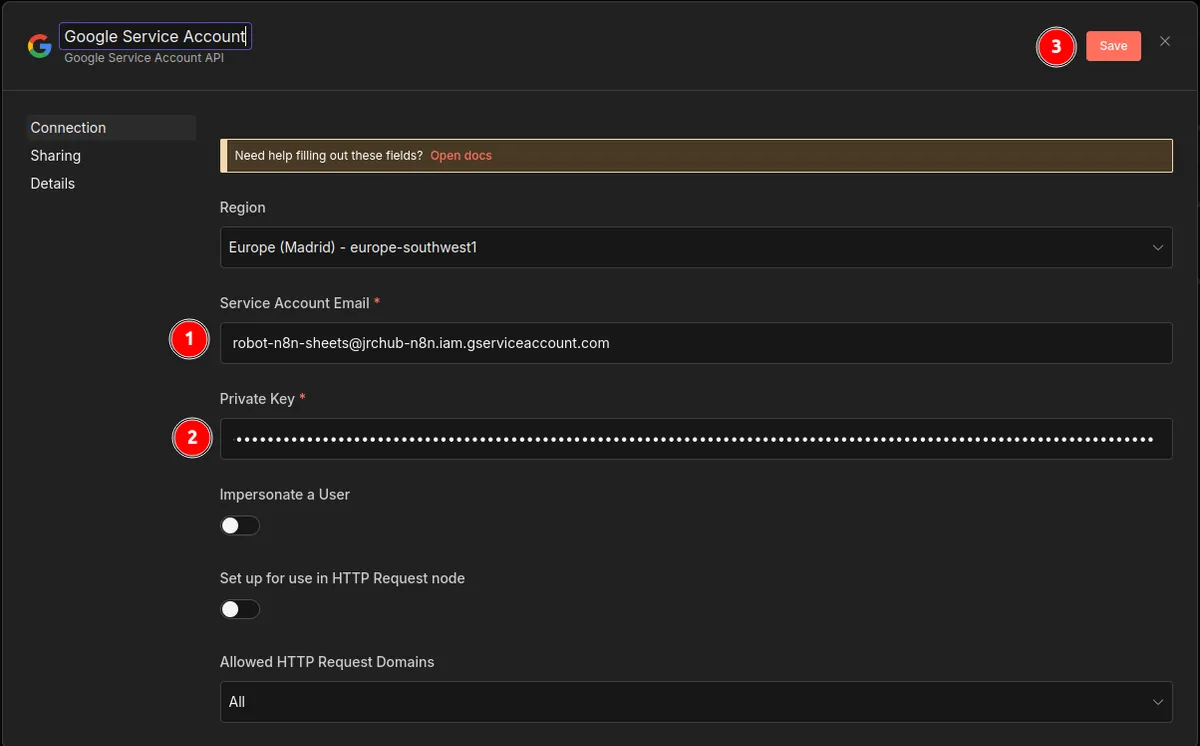Click the 'Impersonate a User' label
The image size is (1200, 746).
pos(285,495)
